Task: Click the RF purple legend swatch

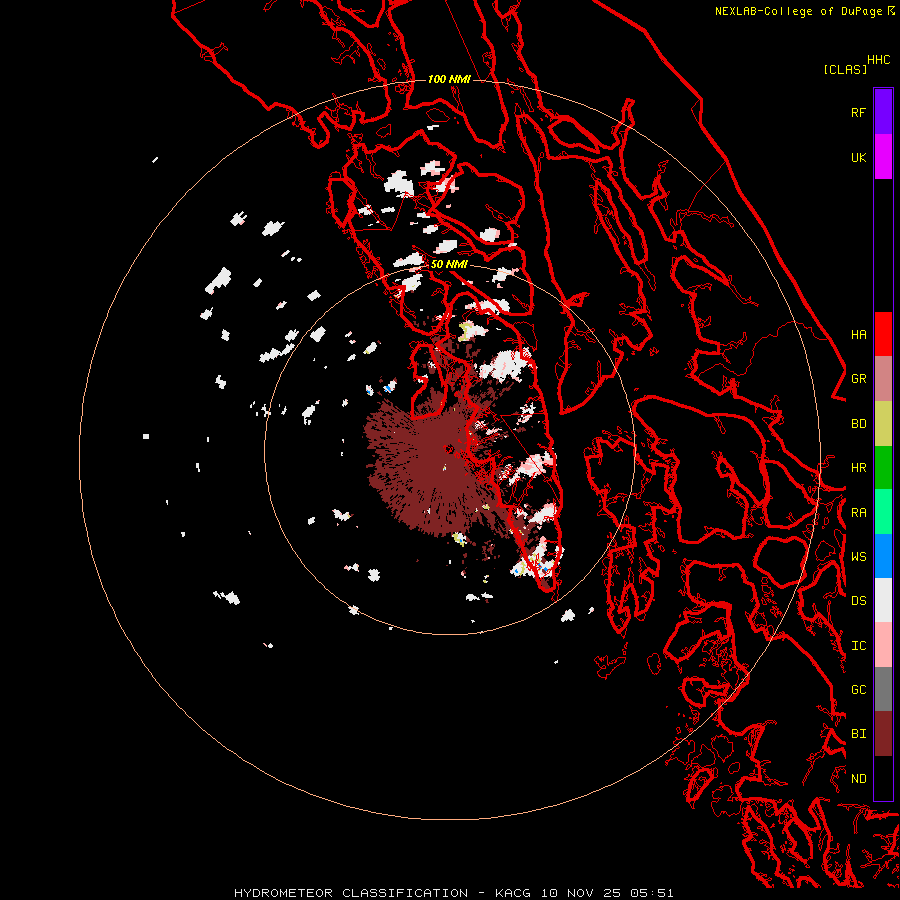Action: click(x=883, y=112)
